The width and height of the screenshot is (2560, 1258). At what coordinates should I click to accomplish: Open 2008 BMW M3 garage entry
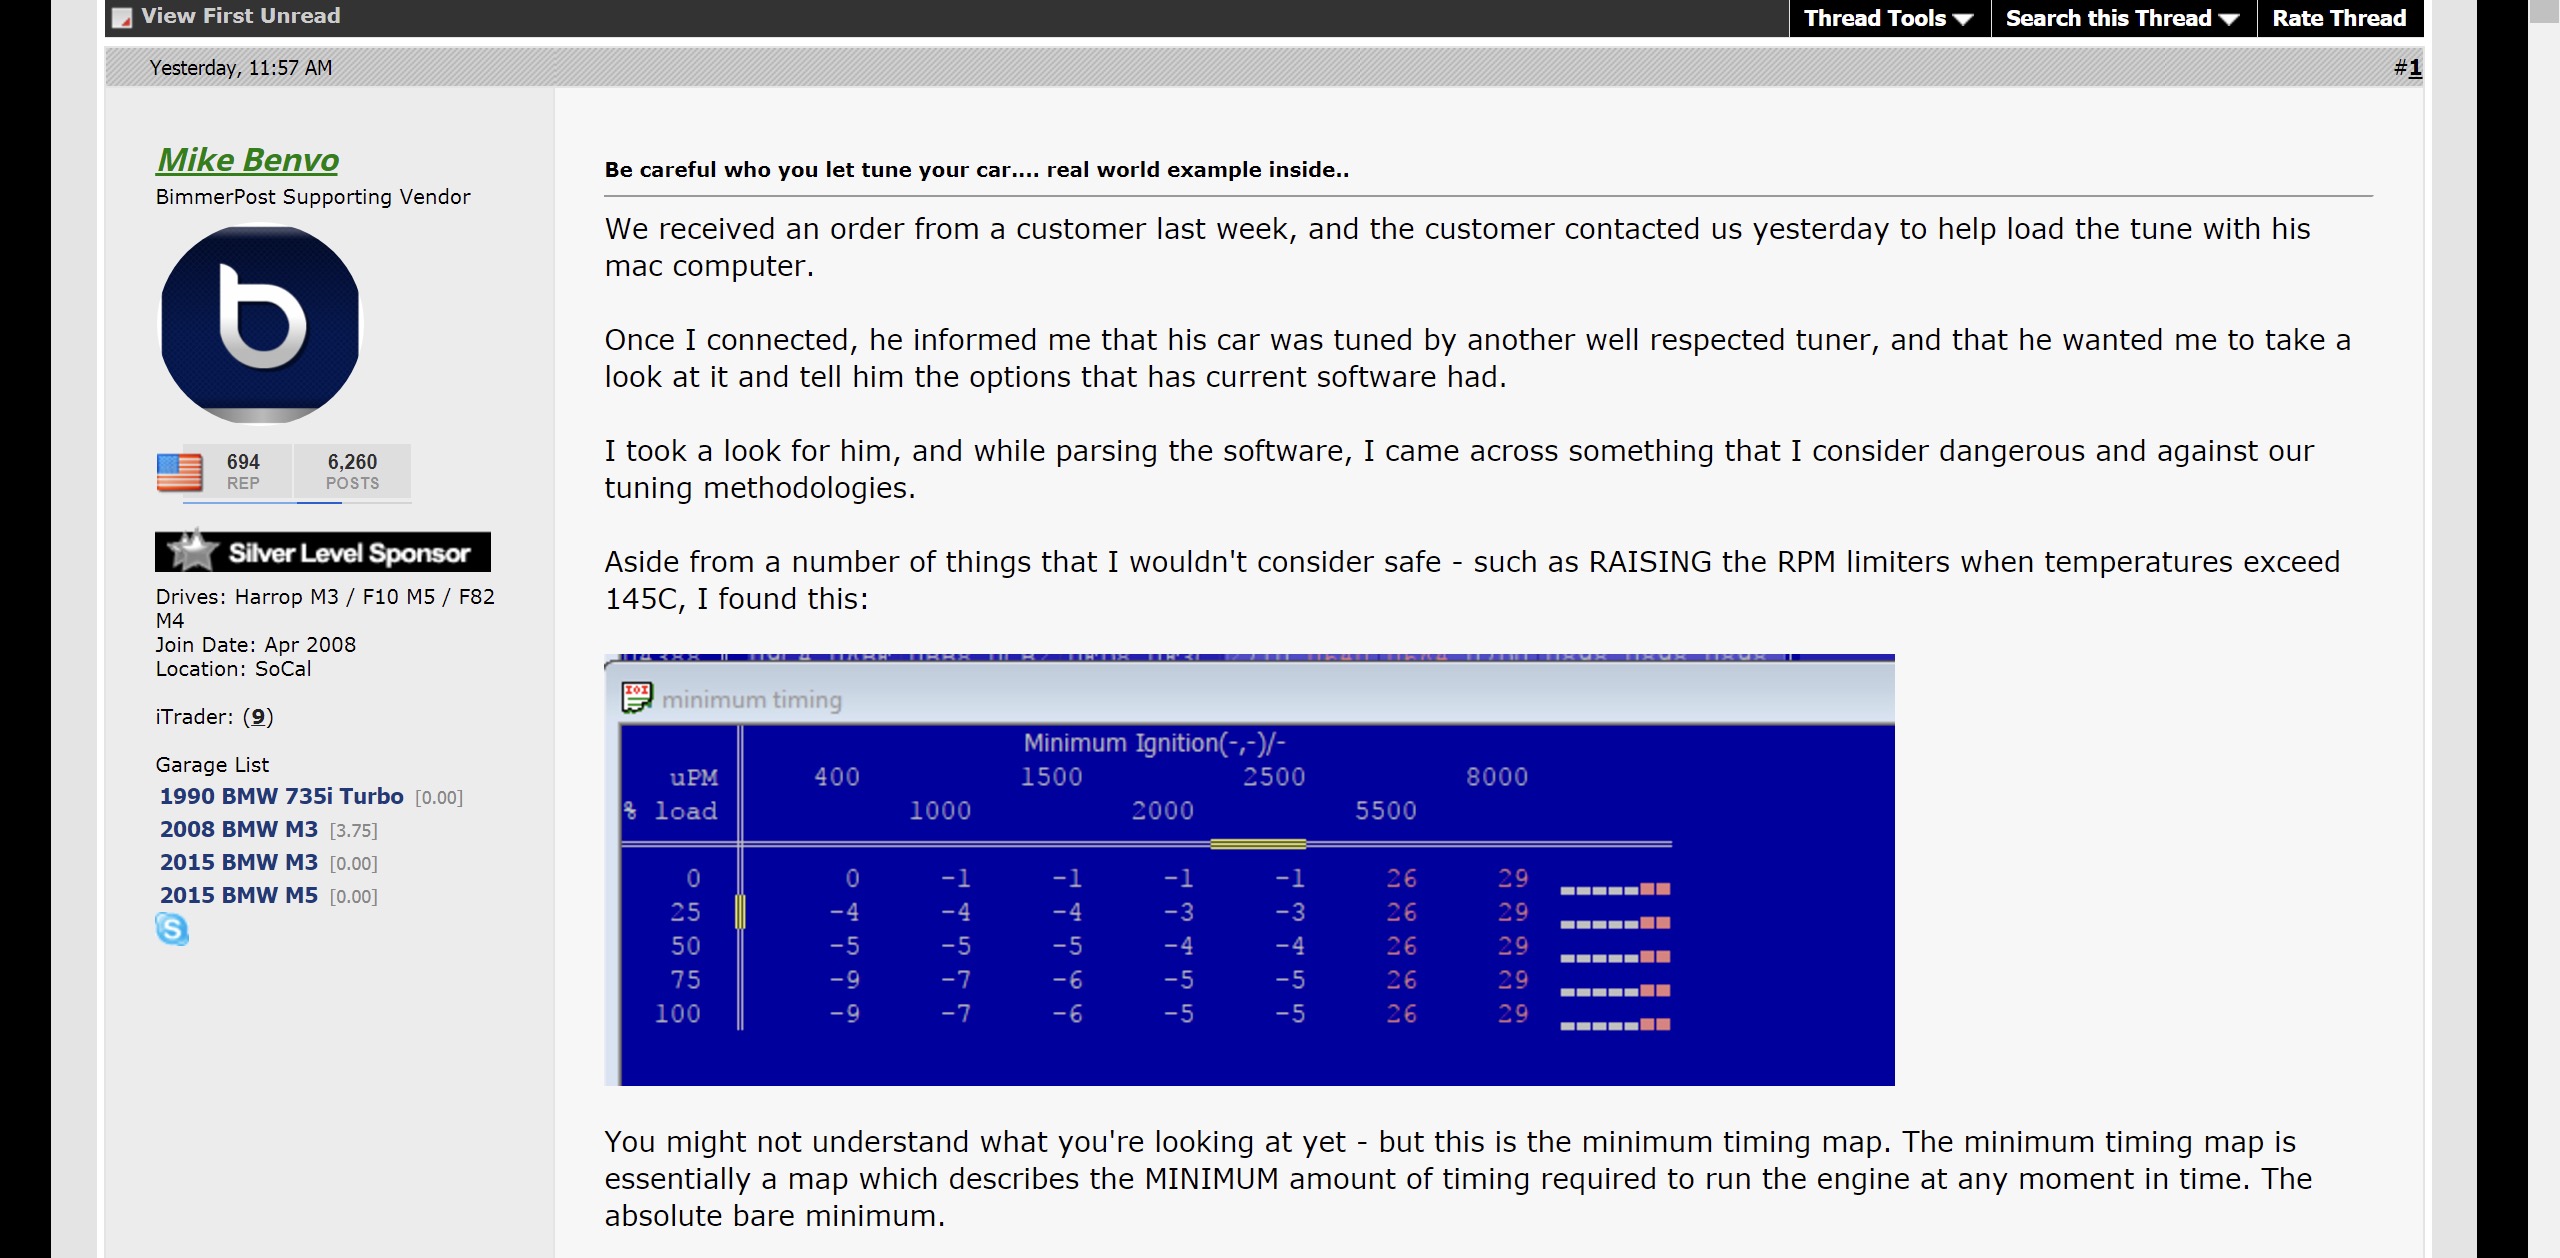coord(239,829)
